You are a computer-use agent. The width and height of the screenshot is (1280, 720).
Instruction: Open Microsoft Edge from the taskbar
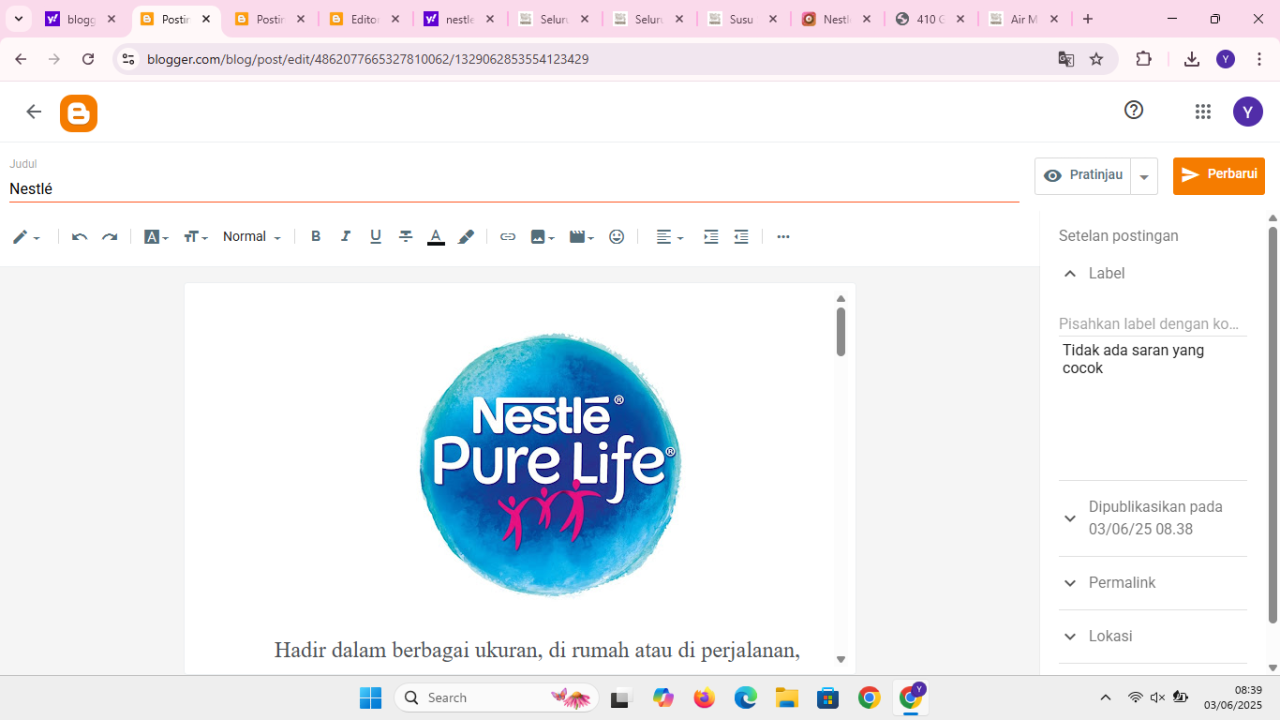(x=745, y=698)
